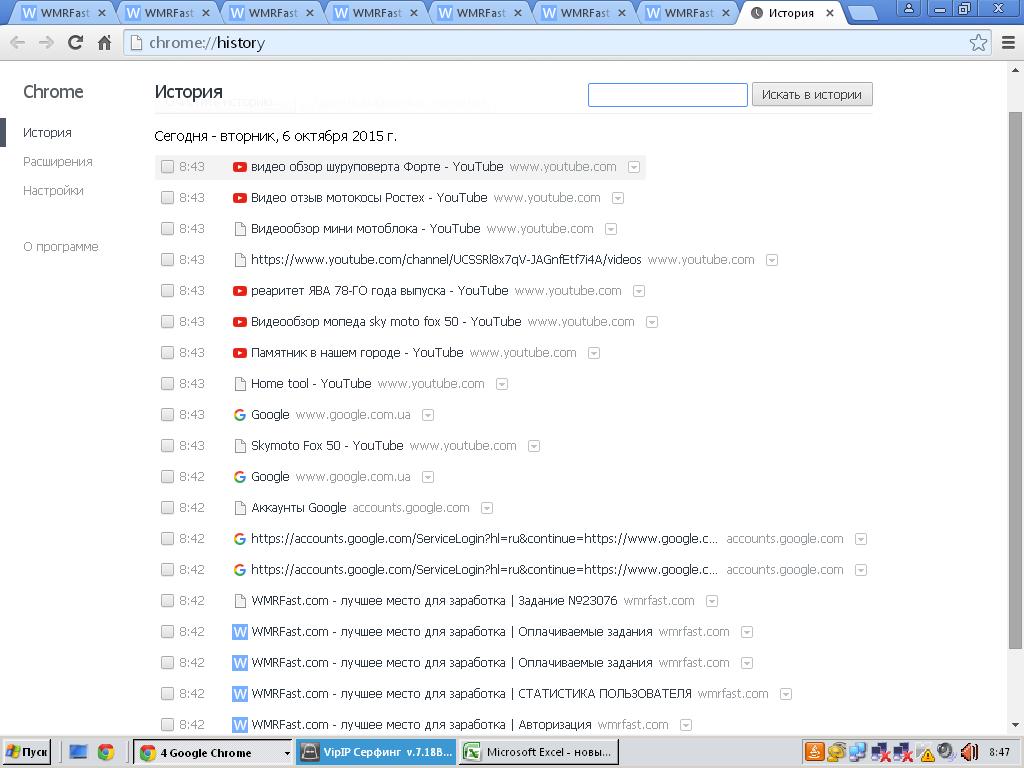Check the box for мотокосы Ростех entry
The height and width of the screenshot is (768, 1024).
167,197
